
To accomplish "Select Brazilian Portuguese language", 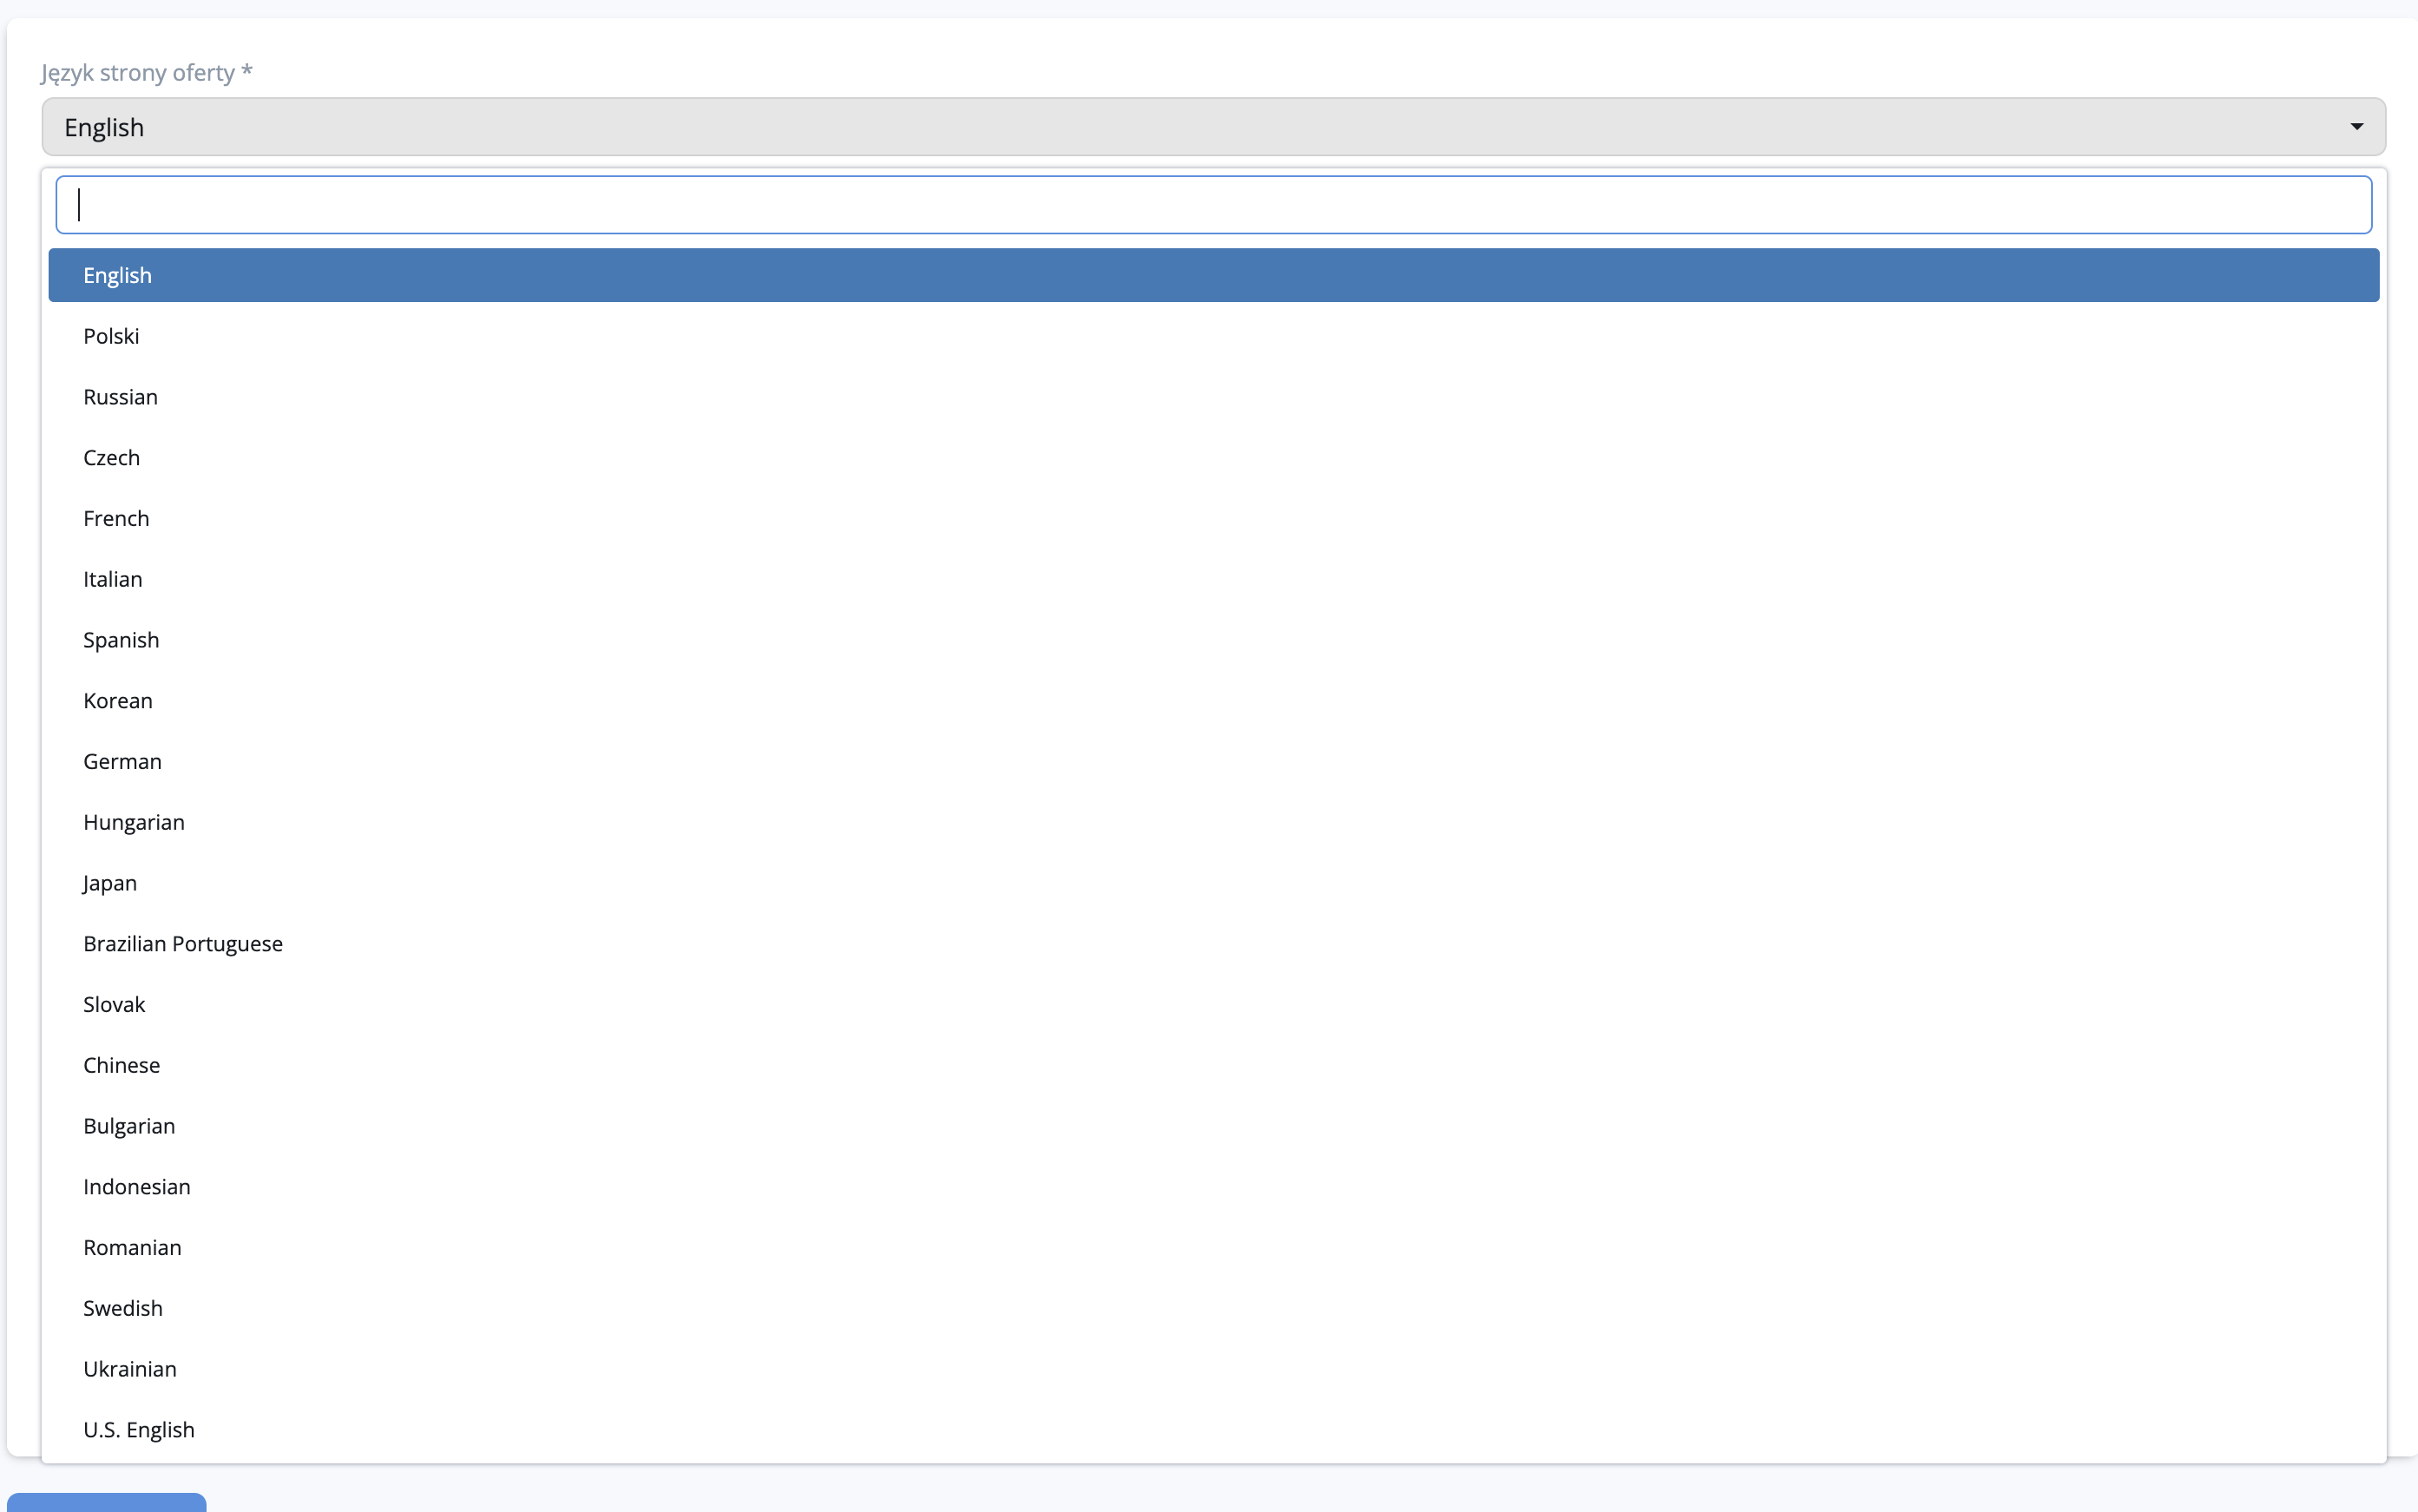I will tap(1213, 944).
